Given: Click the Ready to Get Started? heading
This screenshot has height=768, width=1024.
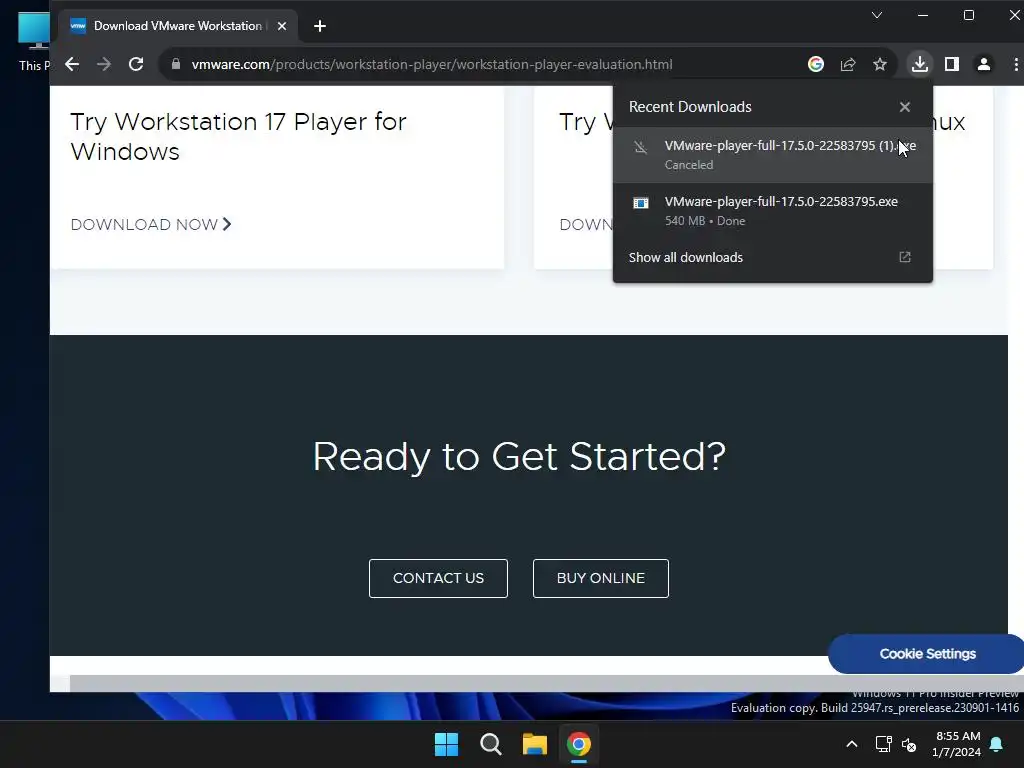Looking at the screenshot, I should [519, 456].
